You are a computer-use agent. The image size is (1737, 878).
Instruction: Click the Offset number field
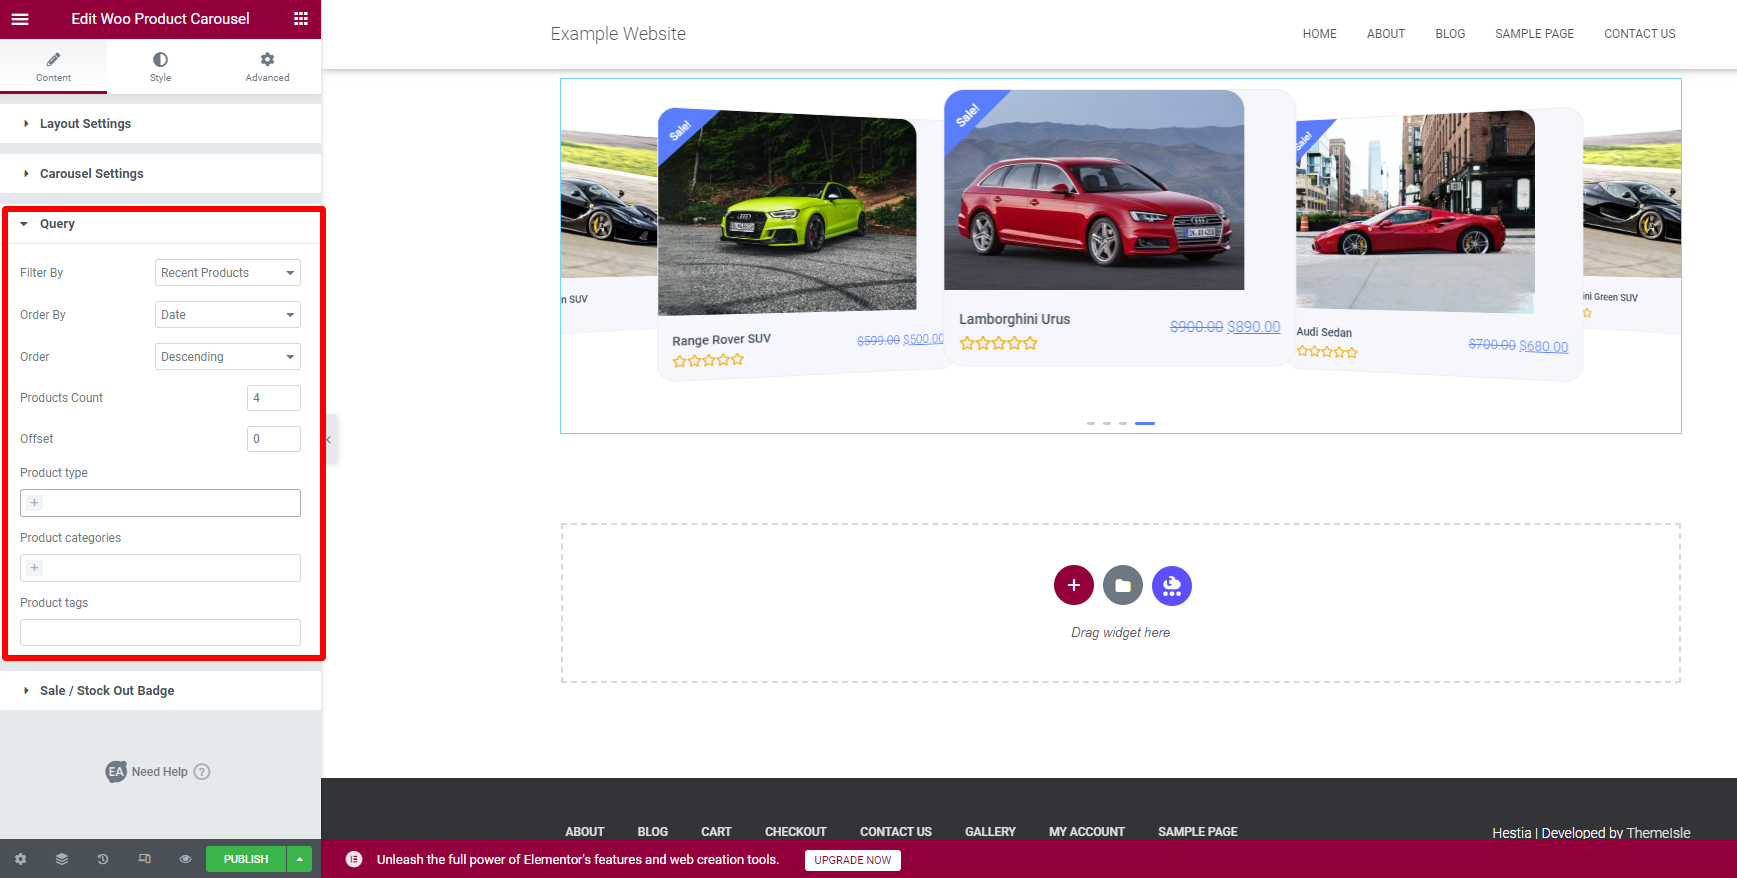click(x=274, y=439)
